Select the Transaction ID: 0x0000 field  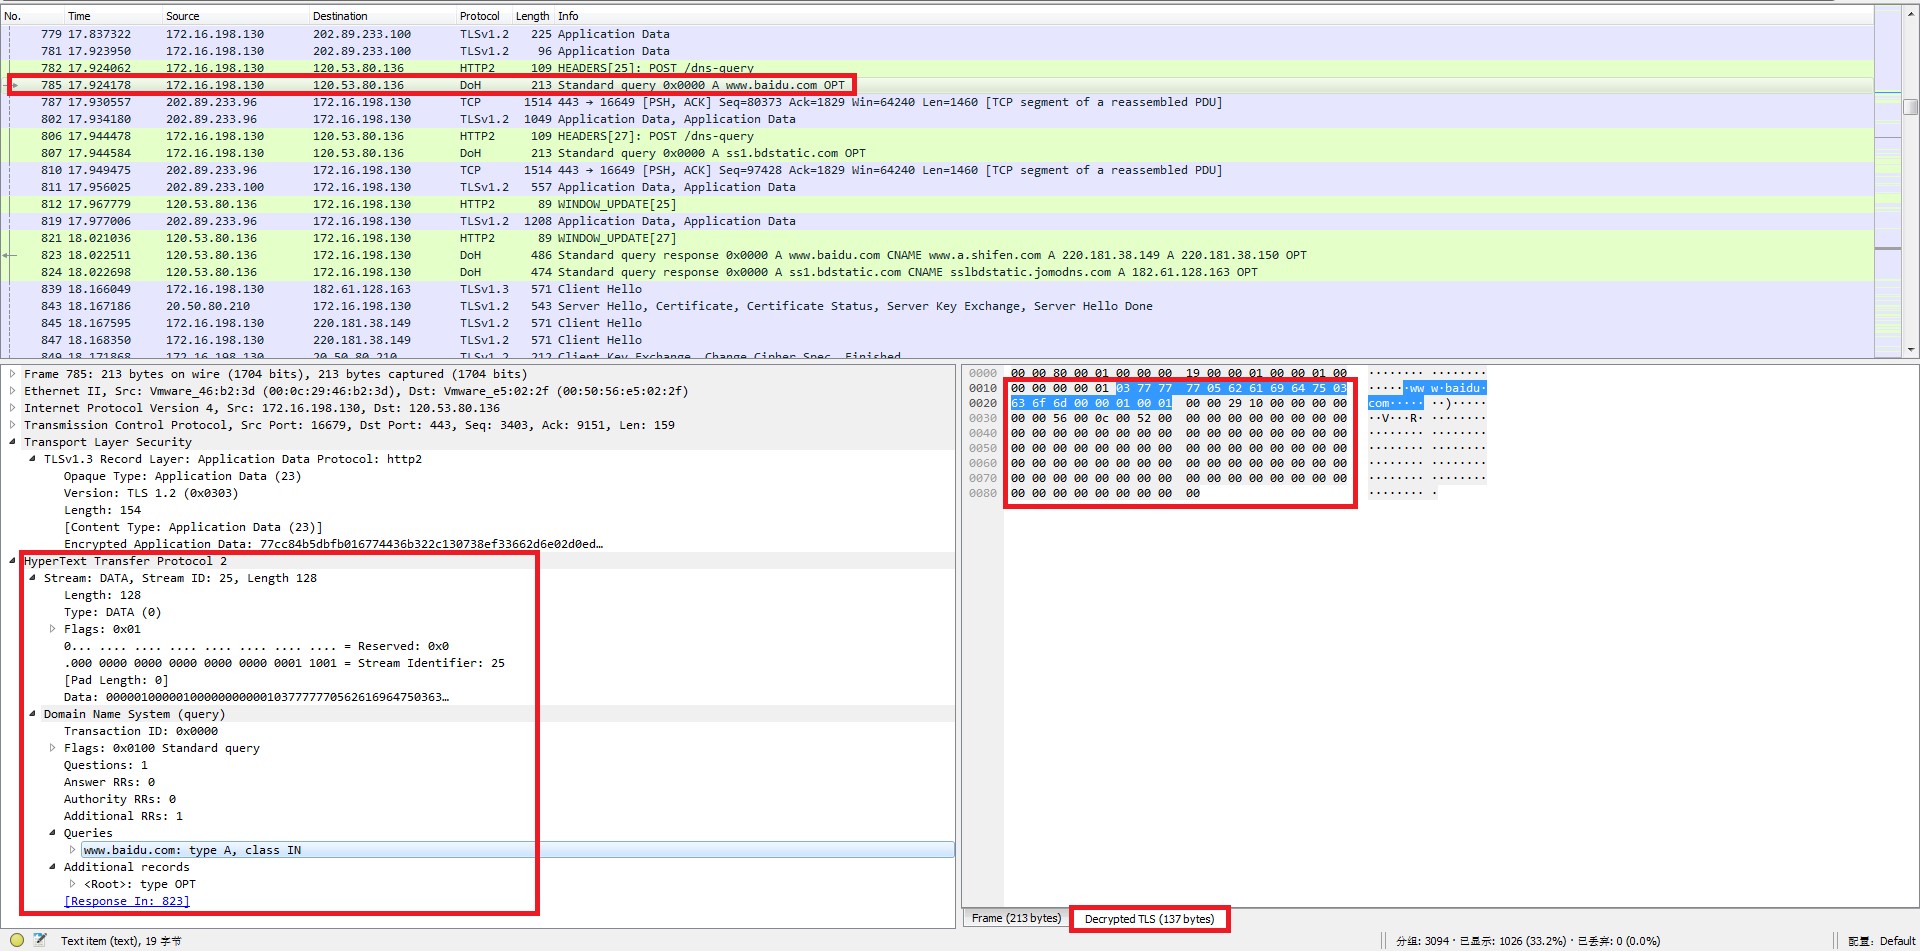pyautogui.click(x=140, y=731)
